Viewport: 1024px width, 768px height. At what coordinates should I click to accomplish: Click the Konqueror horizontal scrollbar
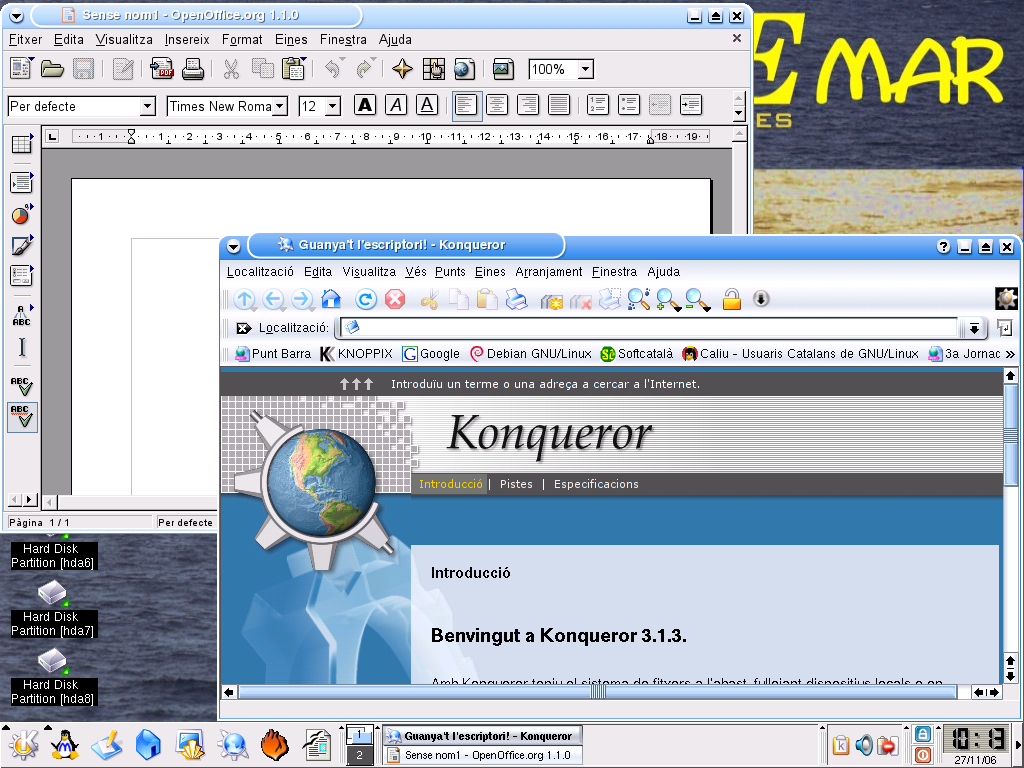click(598, 692)
